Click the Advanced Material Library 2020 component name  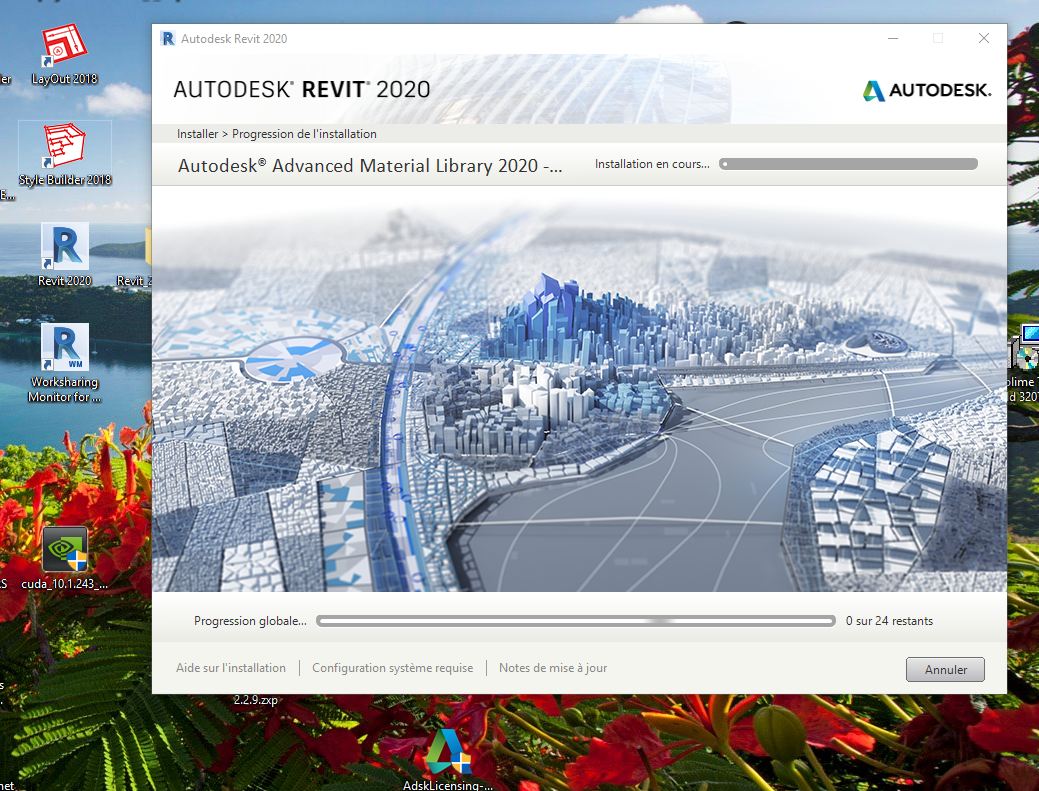tap(370, 166)
